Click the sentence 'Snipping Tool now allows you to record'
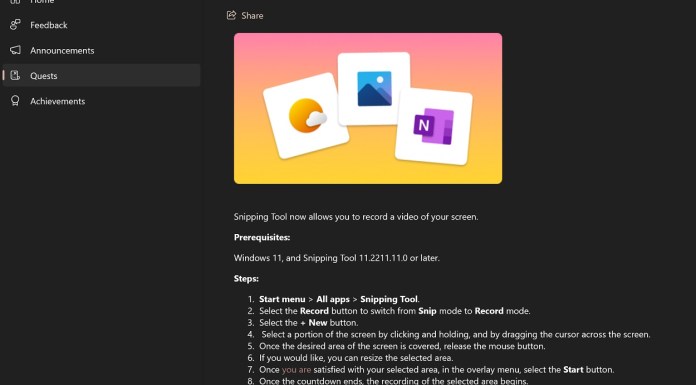This screenshot has width=696, height=385. pyautogui.click(x=356, y=217)
